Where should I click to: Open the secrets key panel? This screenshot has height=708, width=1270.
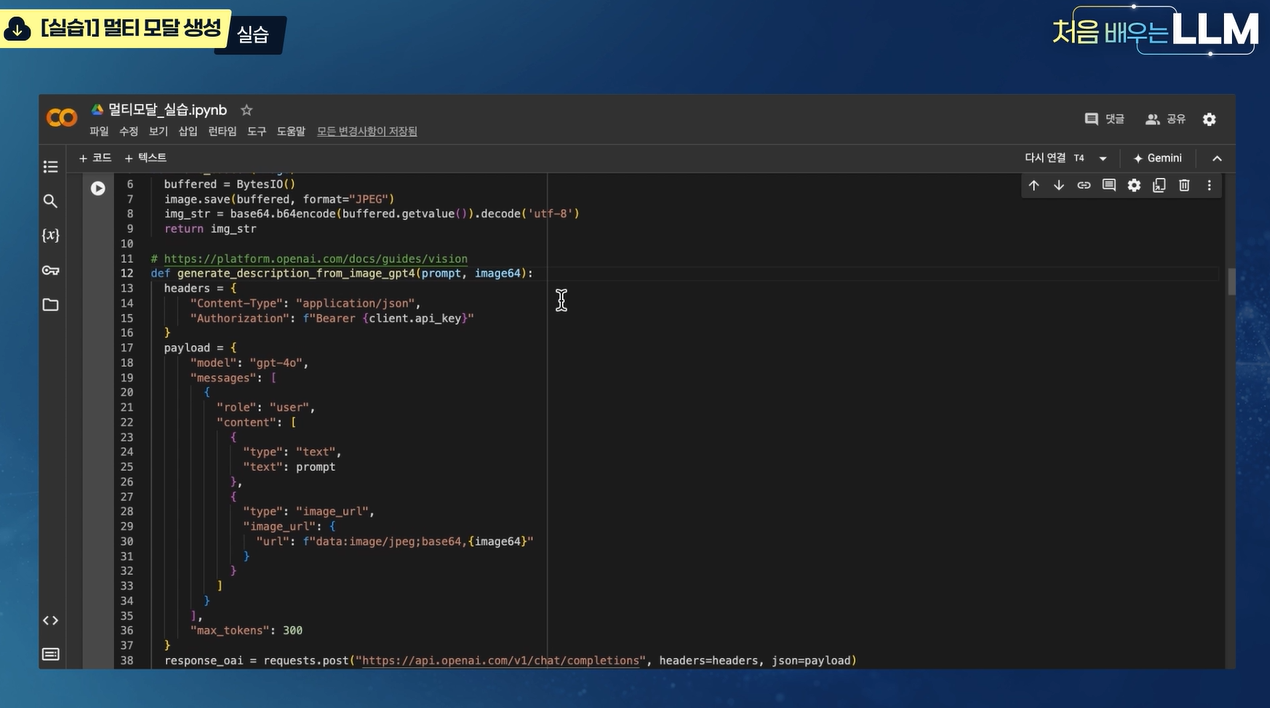[50, 270]
